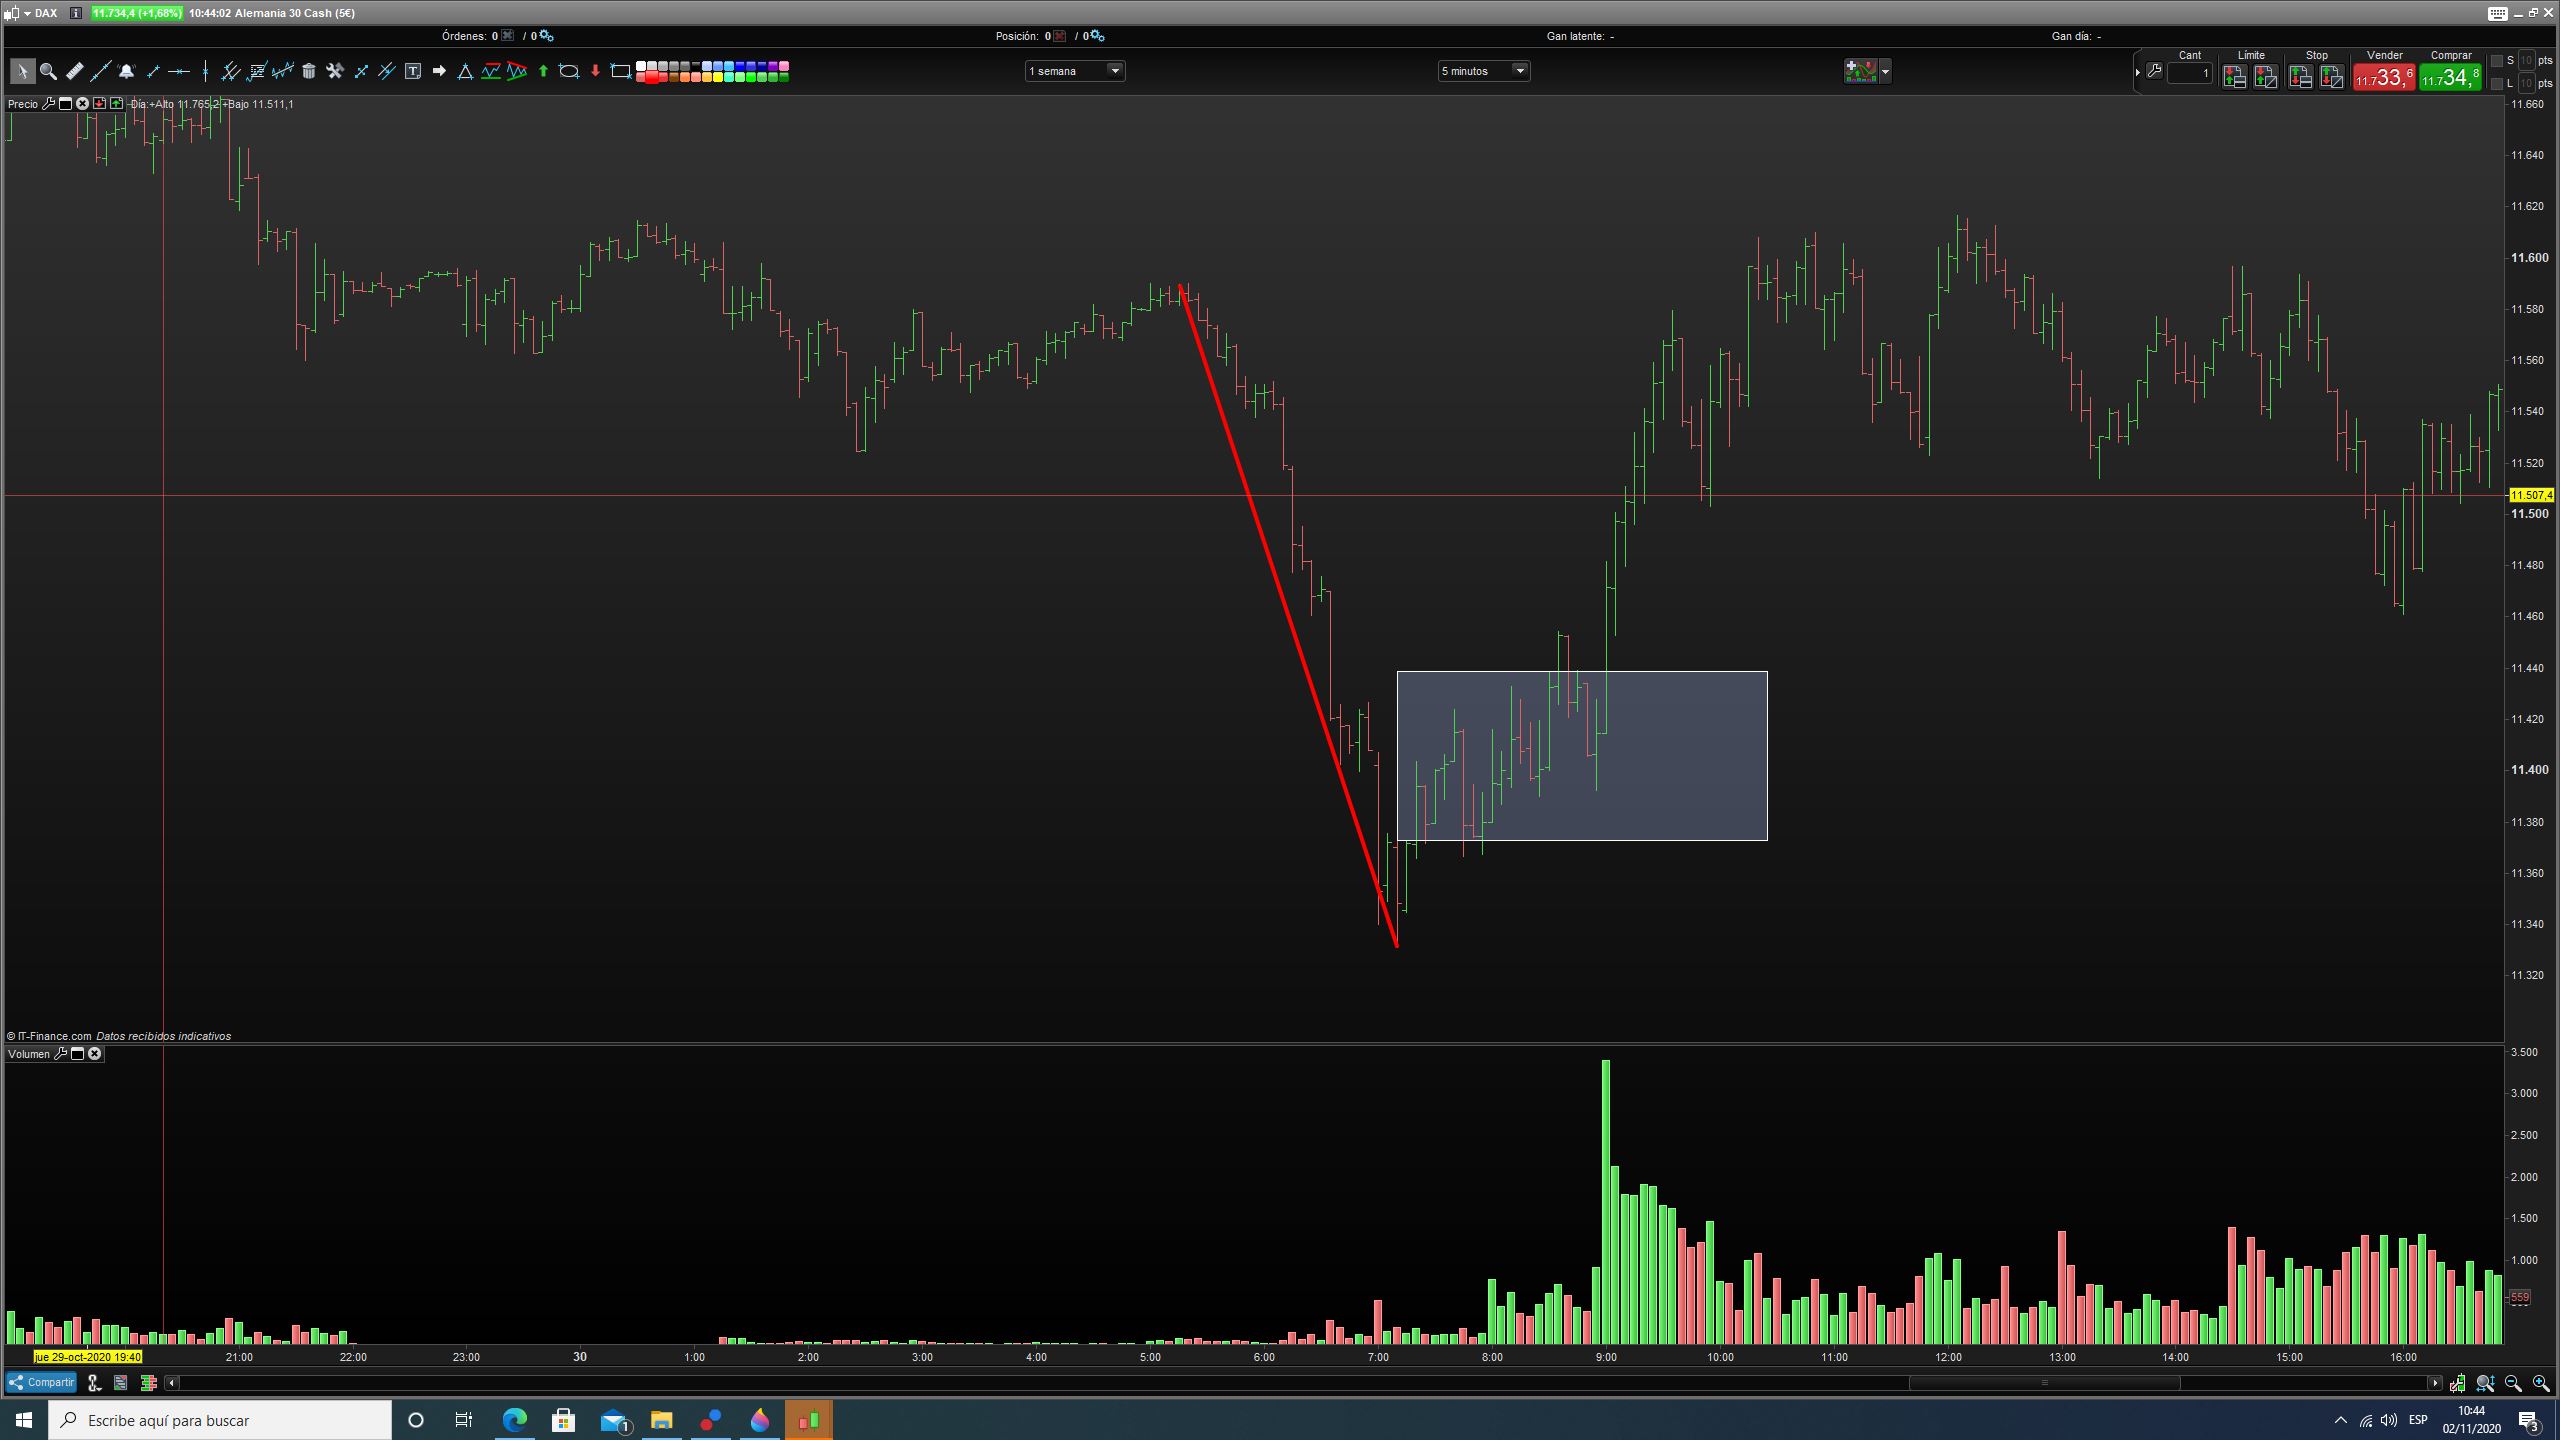Select the text annotation tool

click(x=413, y=71)
